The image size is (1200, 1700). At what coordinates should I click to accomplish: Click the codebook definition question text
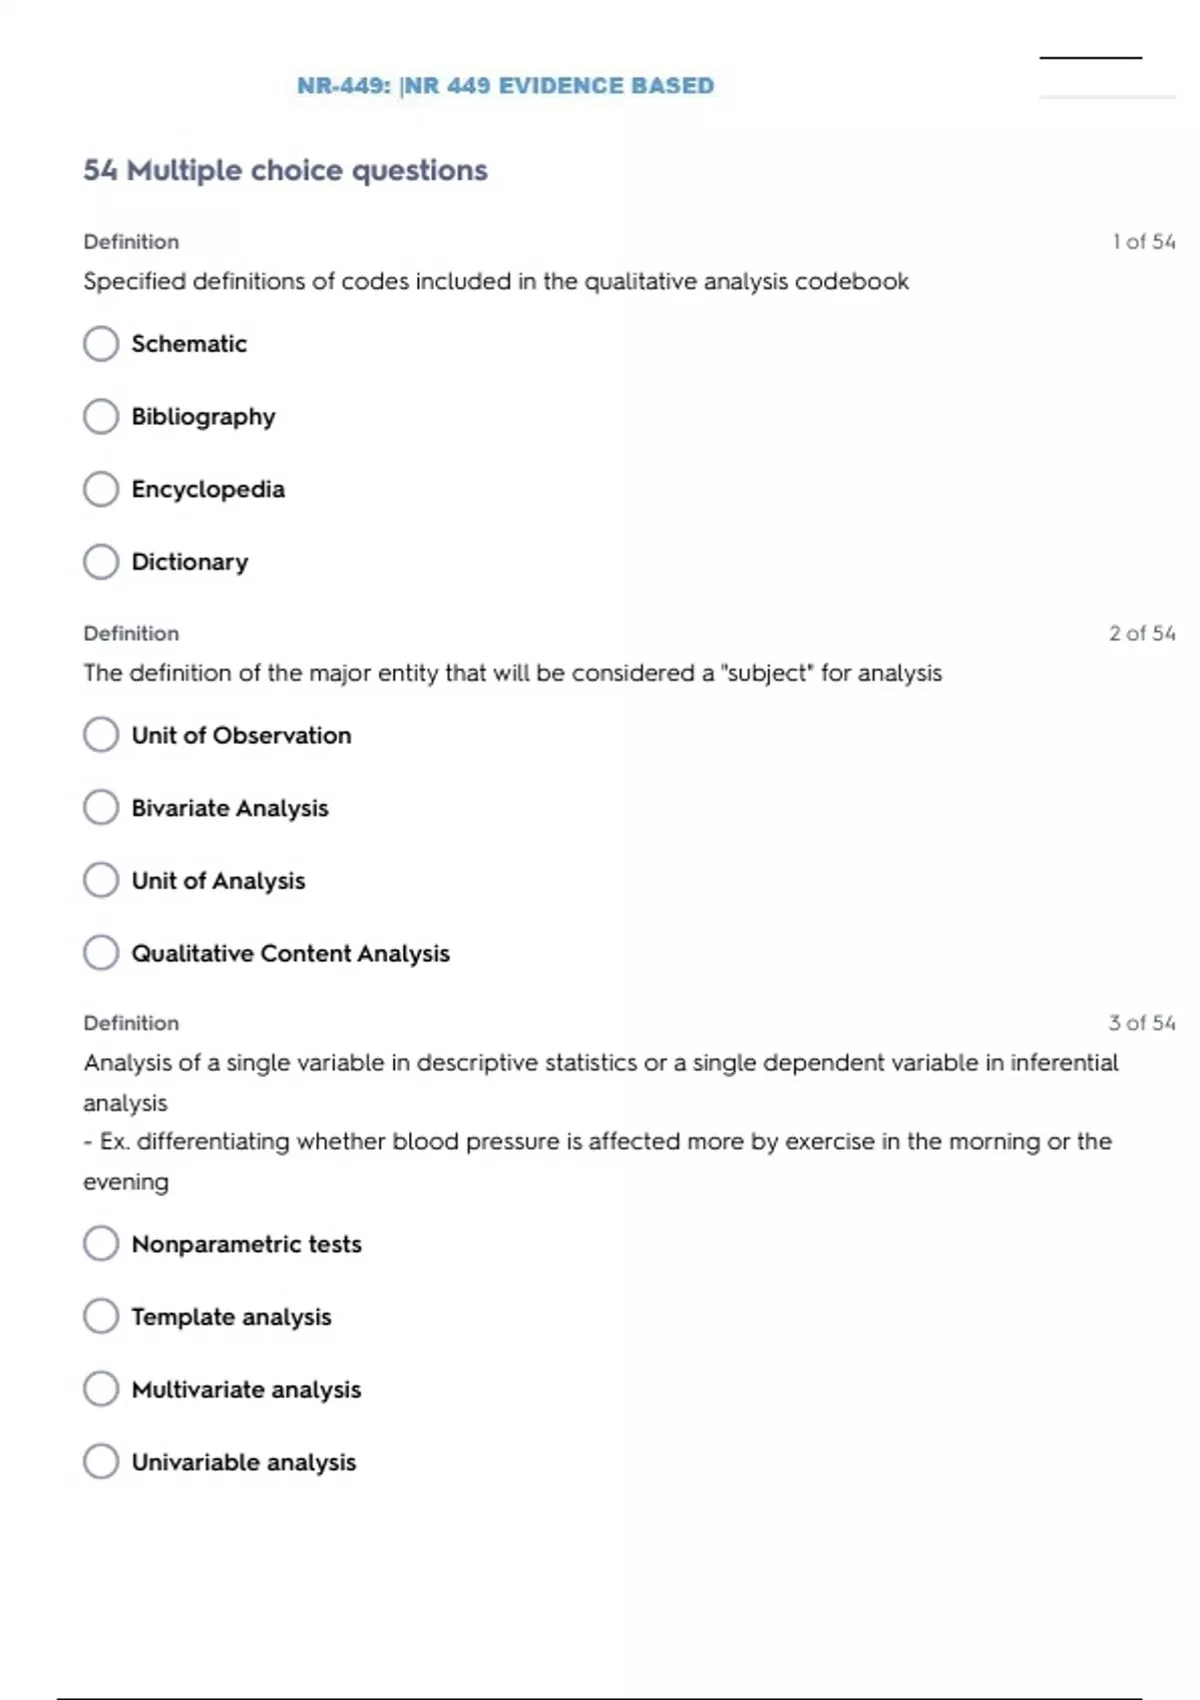[x=496, y=282]
